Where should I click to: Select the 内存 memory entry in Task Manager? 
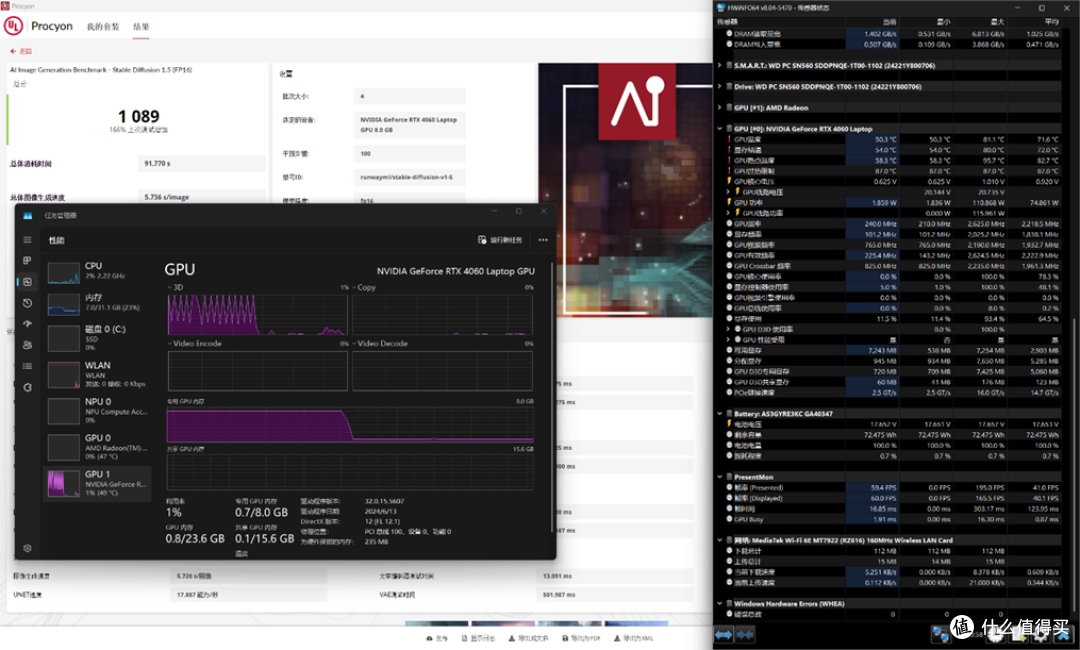(98, 303)
